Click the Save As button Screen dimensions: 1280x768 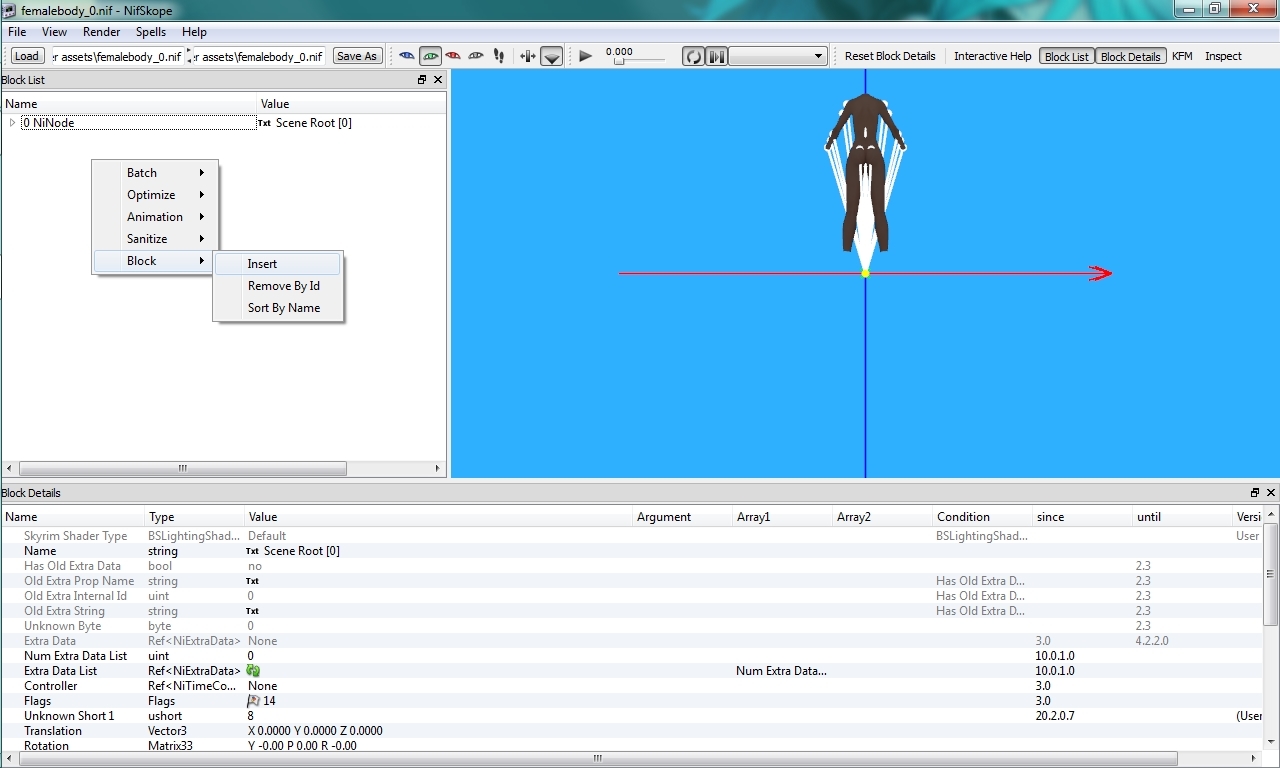(357, 56)
